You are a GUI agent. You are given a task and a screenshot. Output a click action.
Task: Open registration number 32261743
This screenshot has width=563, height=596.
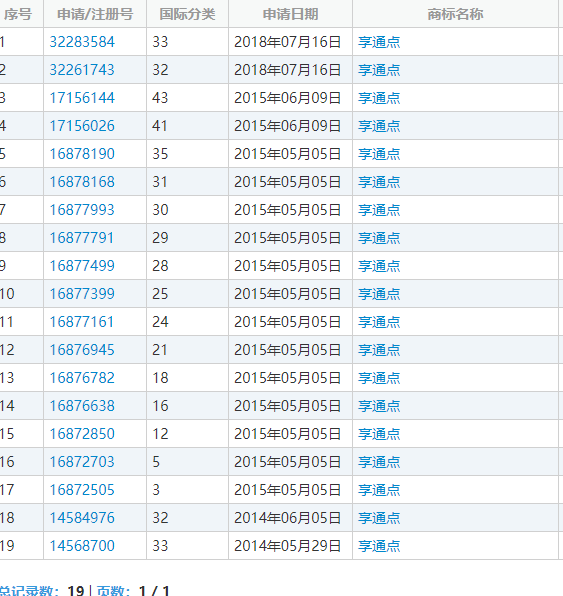[x=82, y=70]
